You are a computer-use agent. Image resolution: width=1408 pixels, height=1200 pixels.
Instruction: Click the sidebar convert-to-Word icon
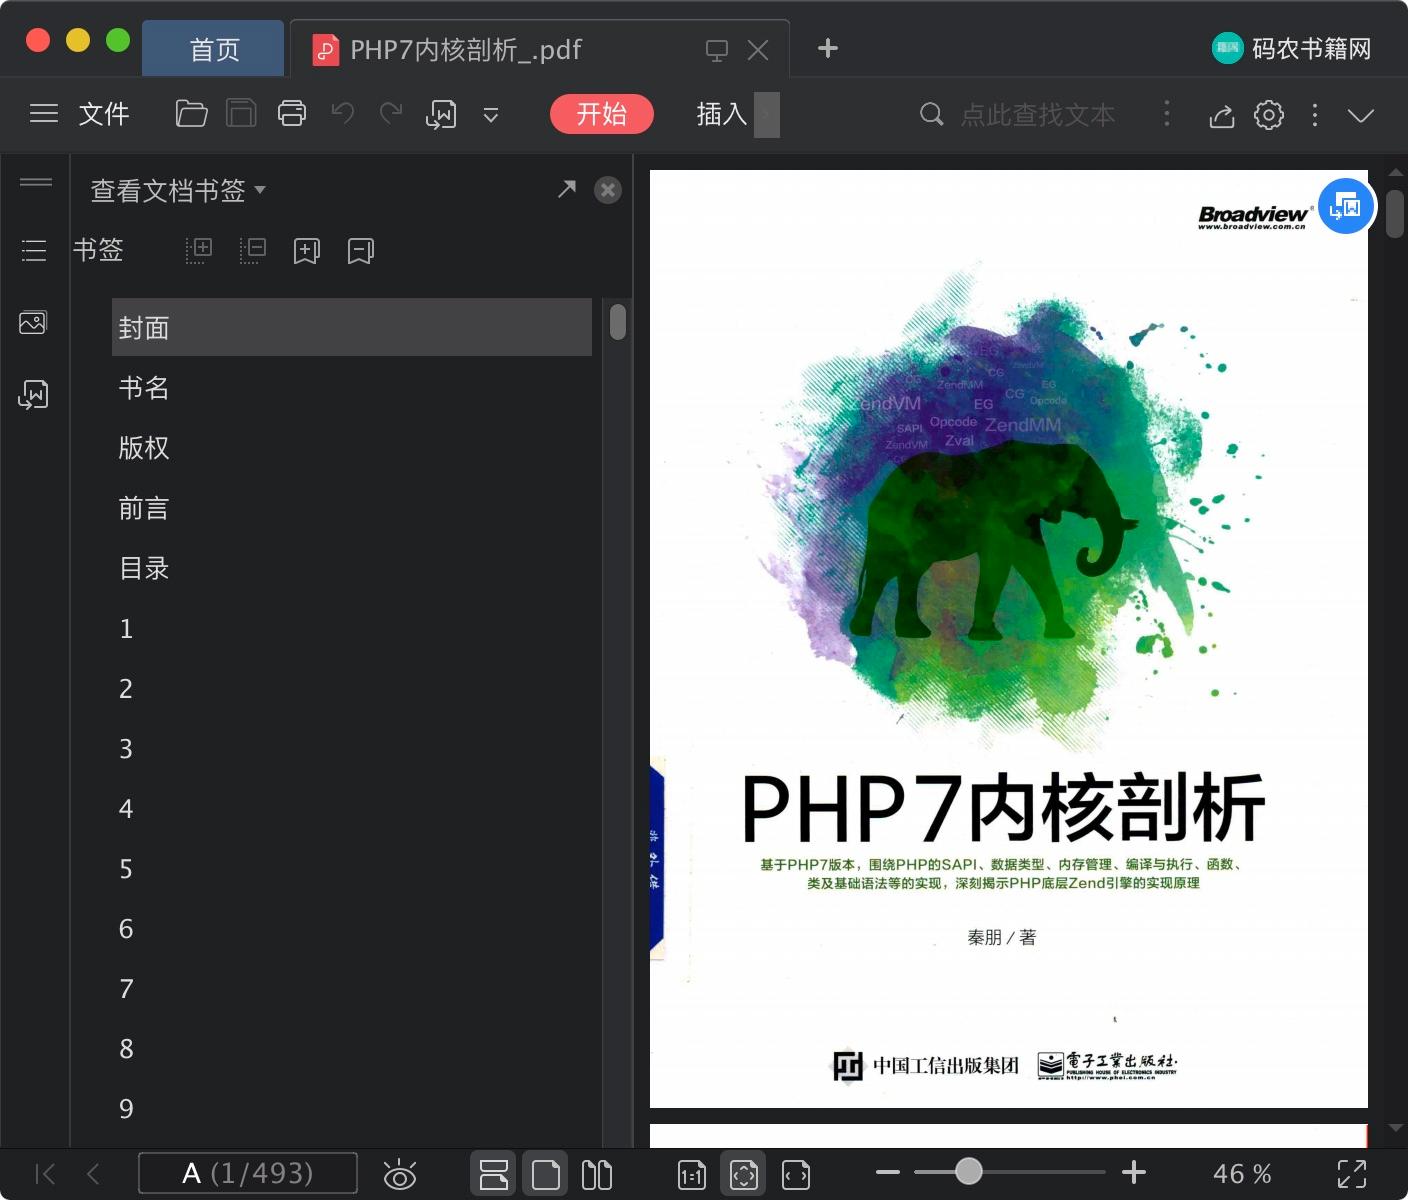click(x=33, y=394)
